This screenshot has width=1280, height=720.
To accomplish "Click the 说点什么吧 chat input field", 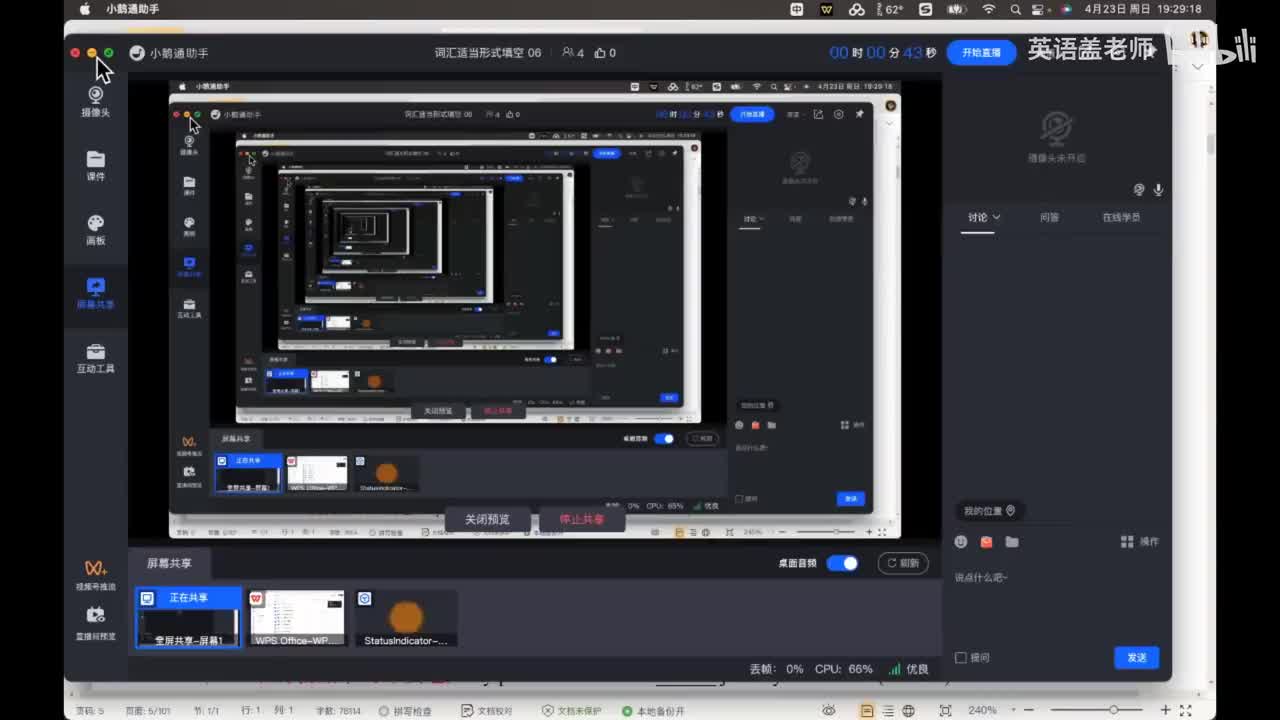I will tap(1056, 605).
